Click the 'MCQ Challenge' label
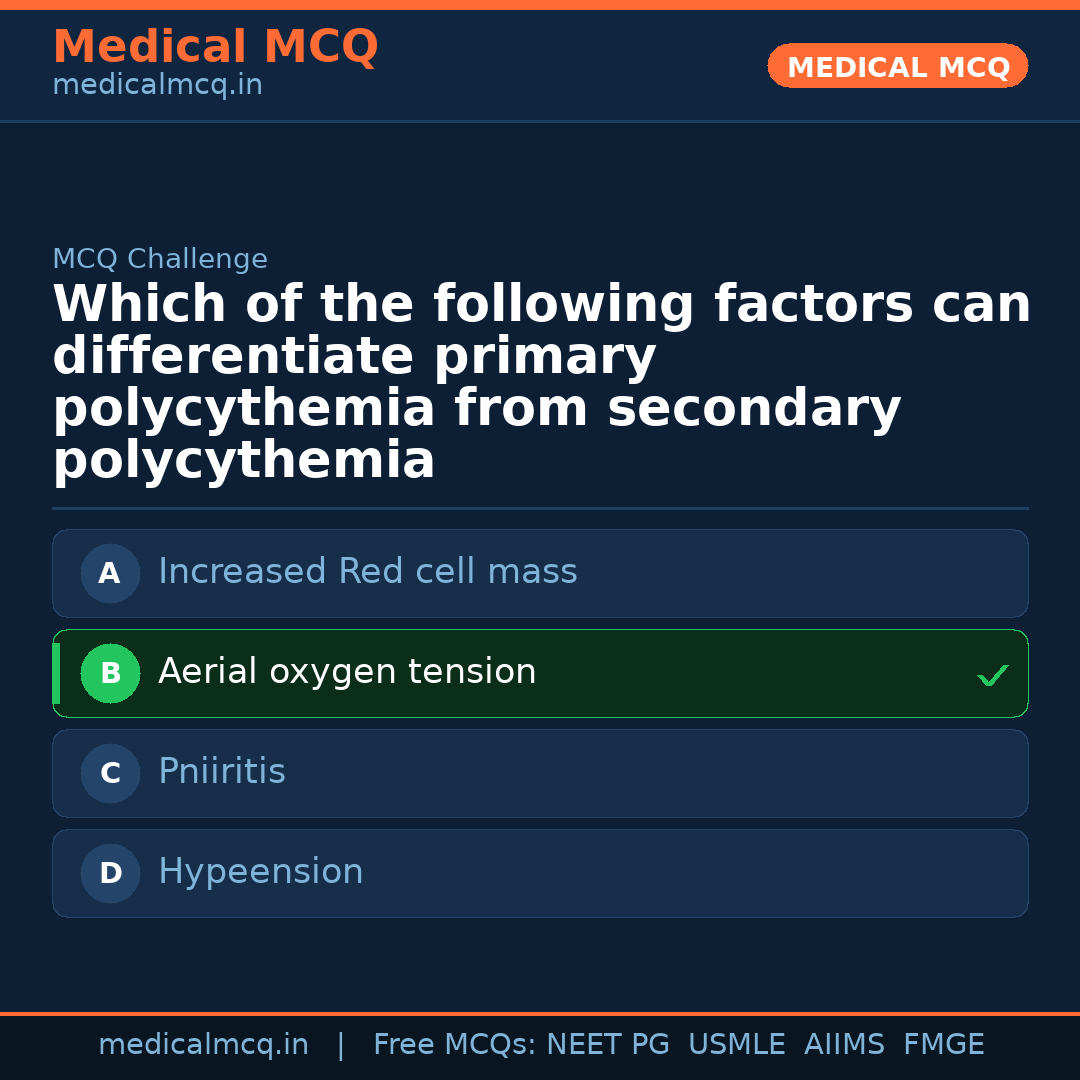Image resolution: width=1080 pixels, height=1080 pixels. pyautogui.click(x=160, y=260)
